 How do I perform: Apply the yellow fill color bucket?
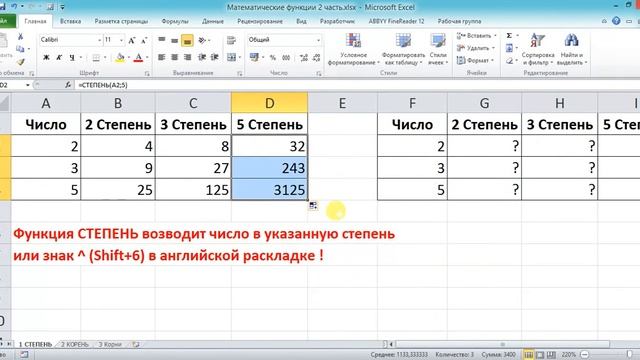click(x=120, y=58)
